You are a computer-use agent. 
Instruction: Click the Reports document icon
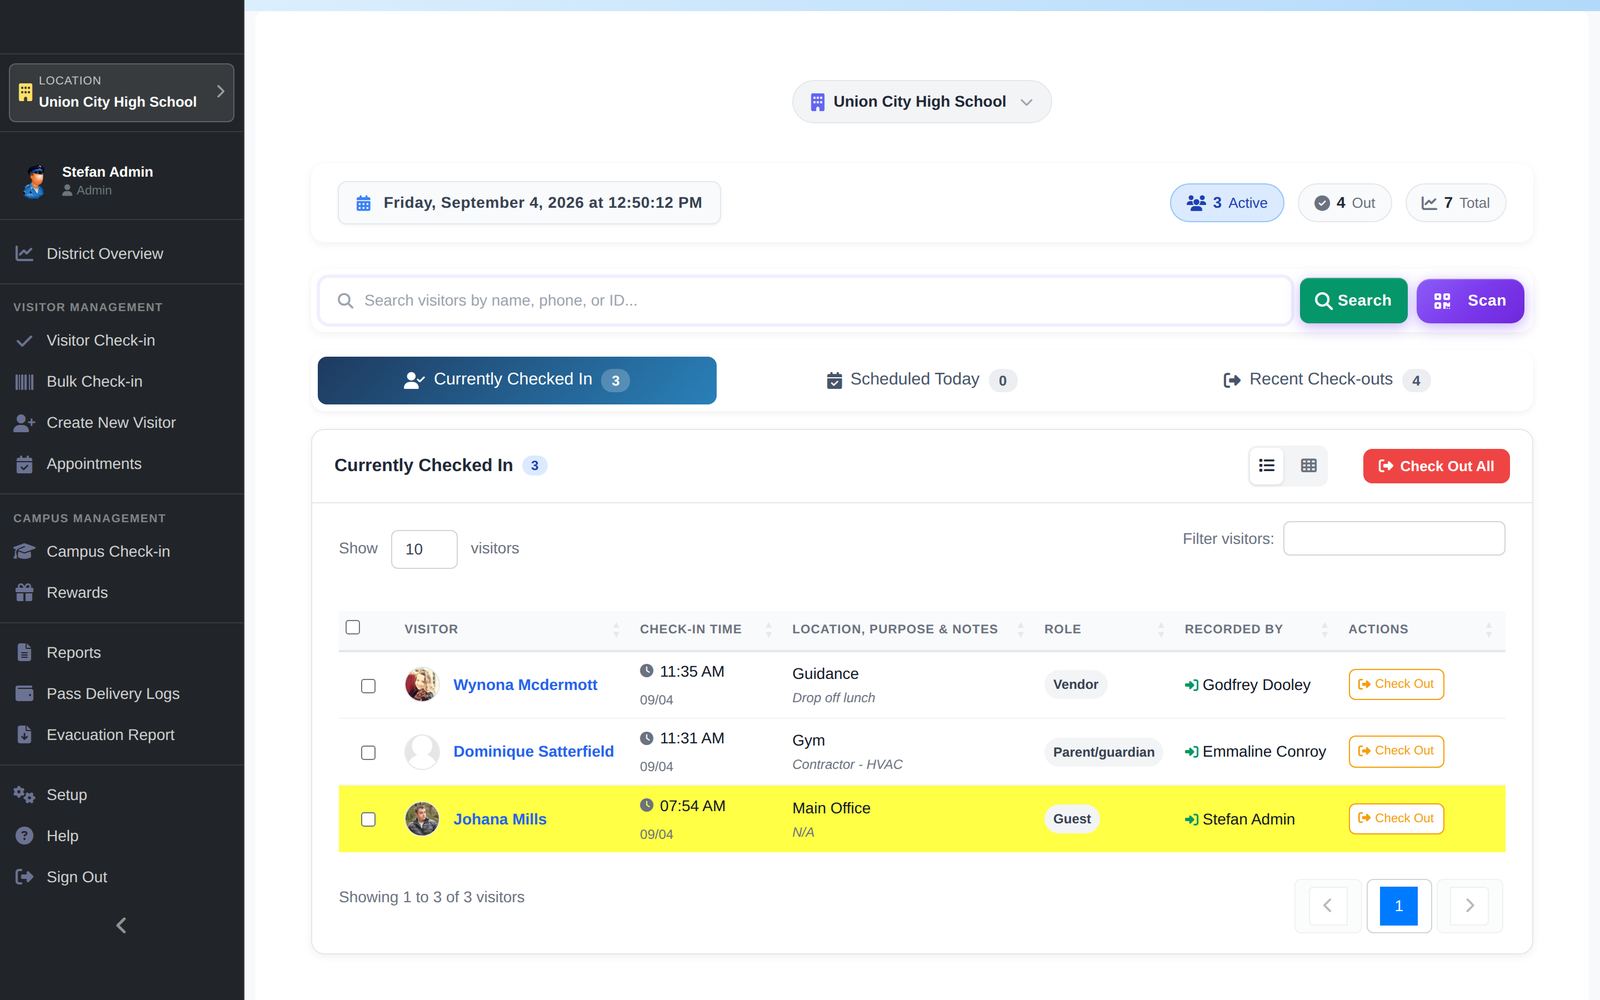click(25, 653)
